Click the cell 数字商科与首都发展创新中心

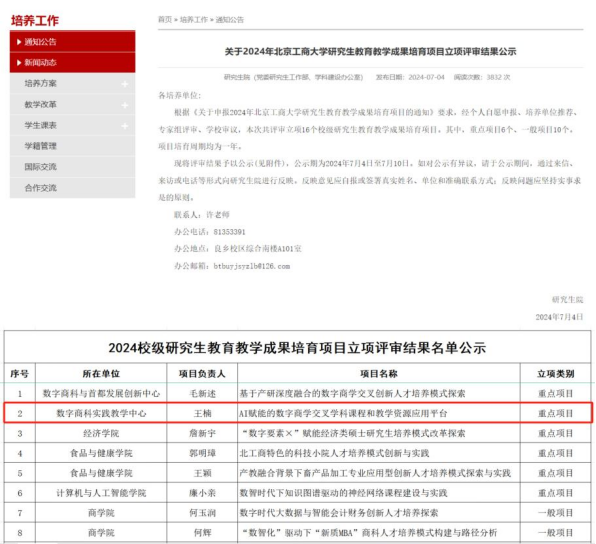click(101, 393)
